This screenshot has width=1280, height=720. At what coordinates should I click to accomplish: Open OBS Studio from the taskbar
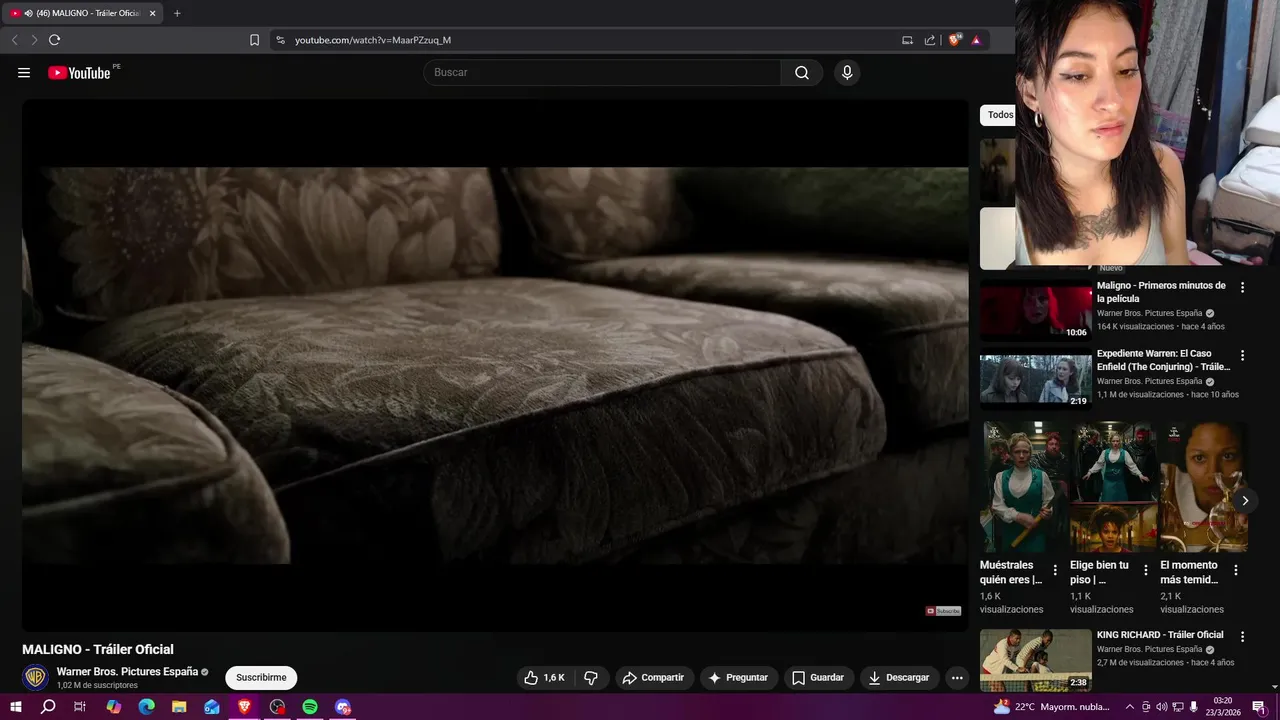pyautogui.click(x=277, y=707)
